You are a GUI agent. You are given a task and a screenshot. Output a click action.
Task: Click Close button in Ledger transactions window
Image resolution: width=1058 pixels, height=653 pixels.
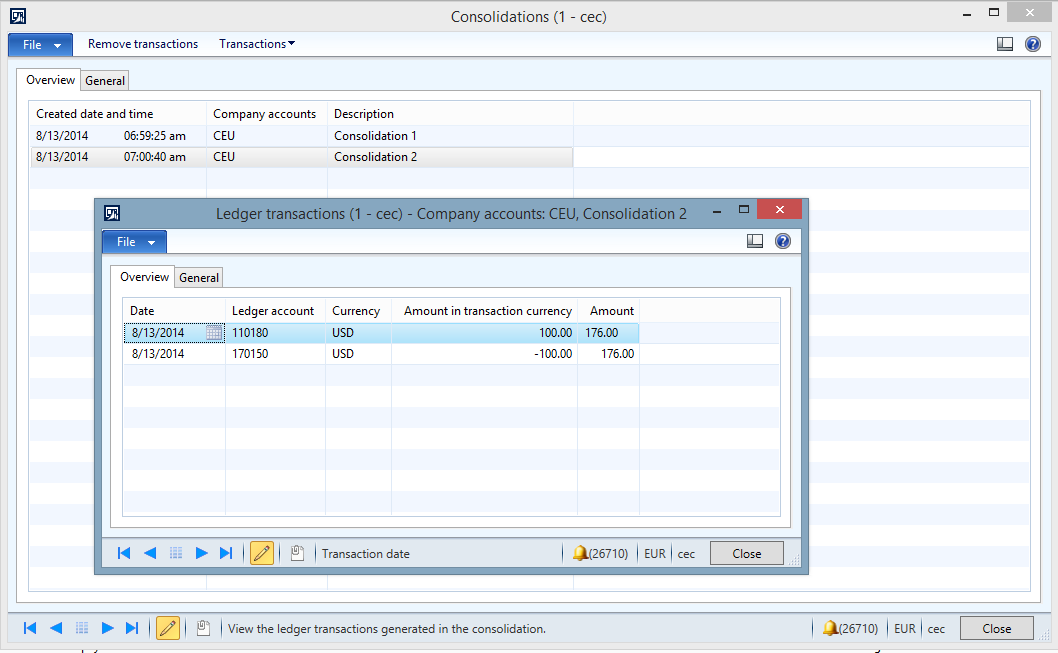tap(746, 553)
